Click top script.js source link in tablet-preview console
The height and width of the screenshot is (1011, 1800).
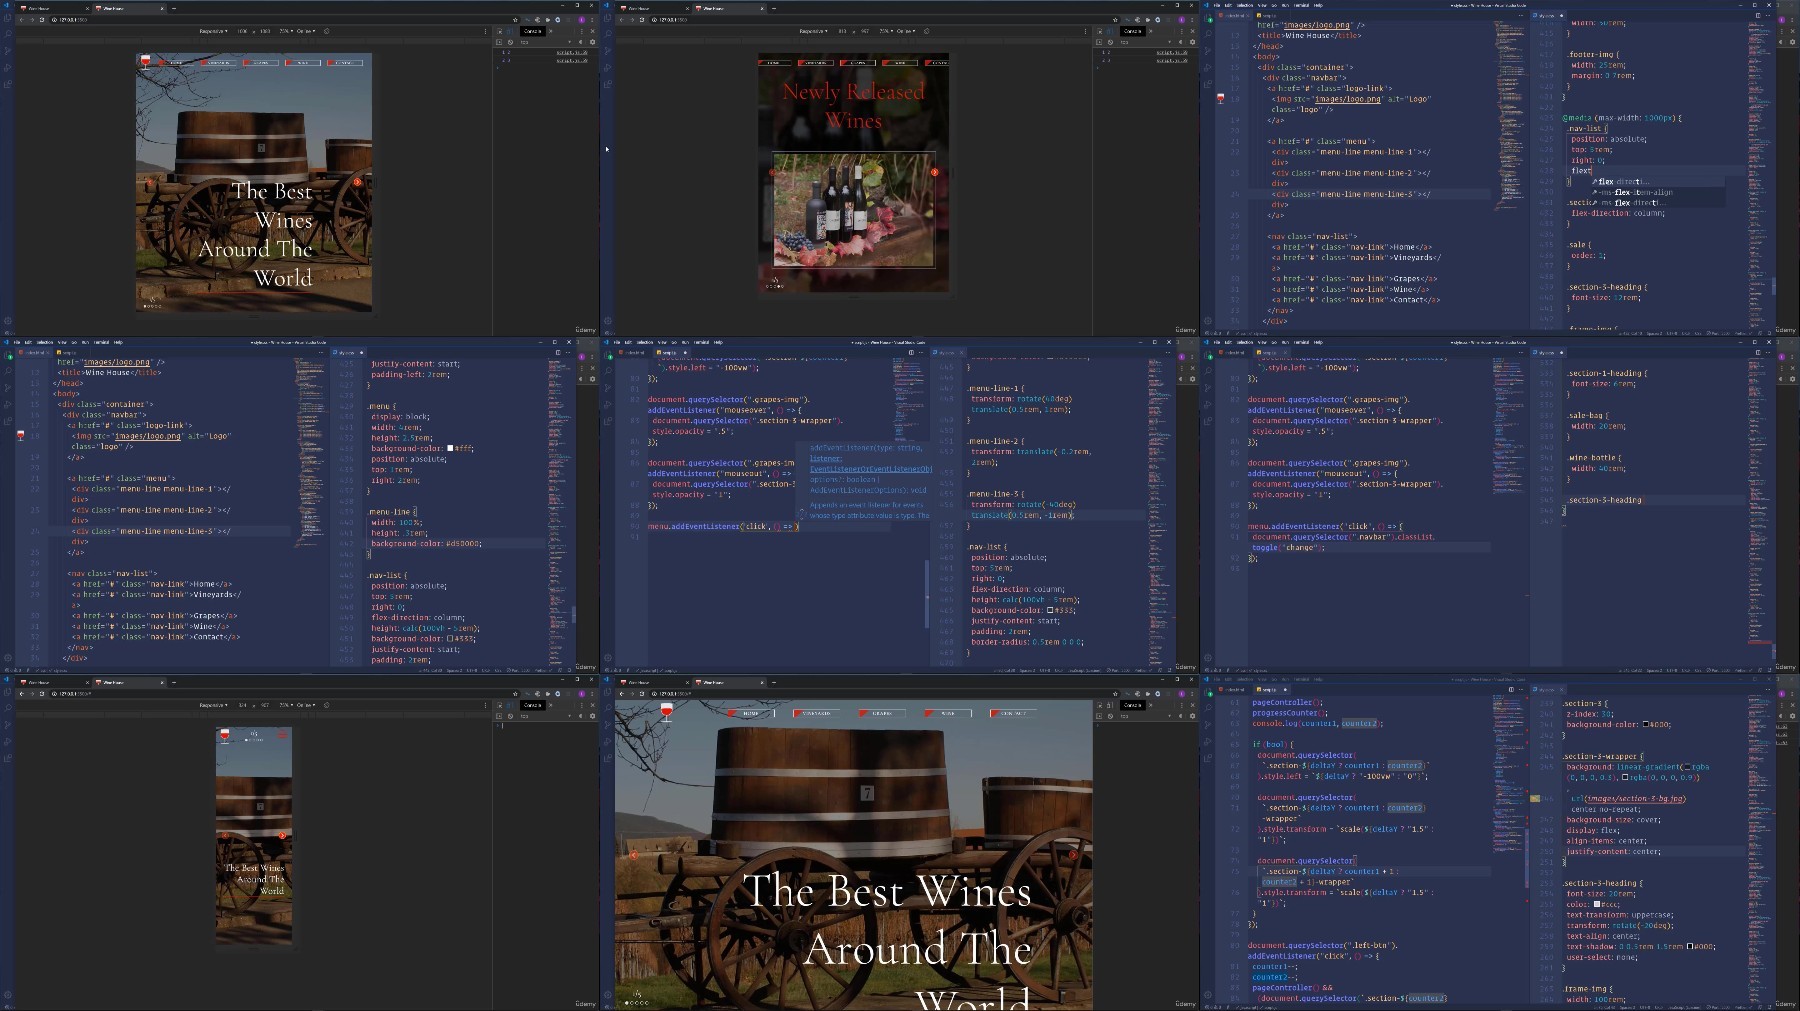(x=572, y=52)
